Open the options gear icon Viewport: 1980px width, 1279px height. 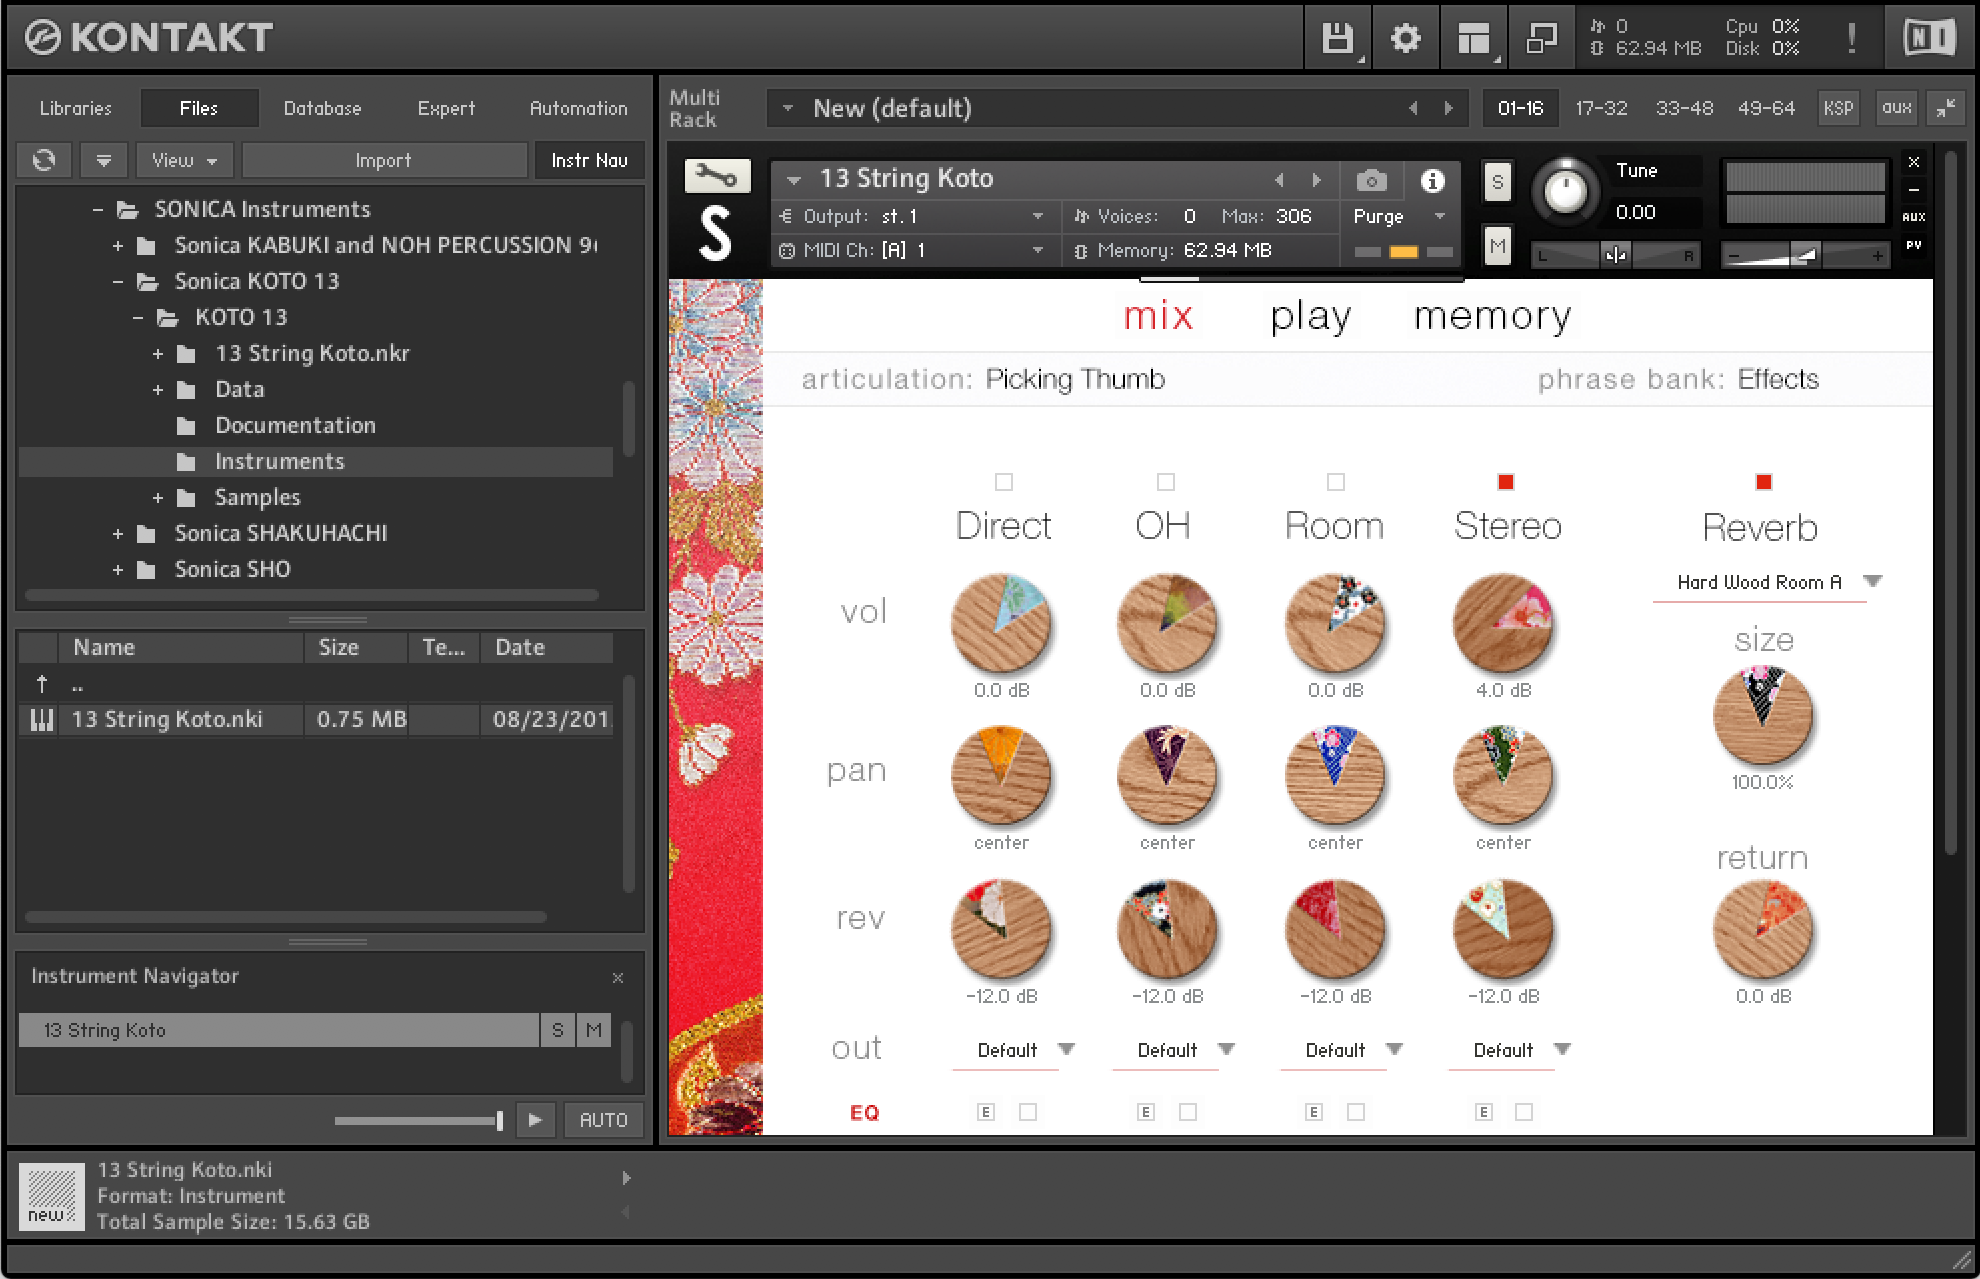pyautogui.click(x=1405, y=39)
